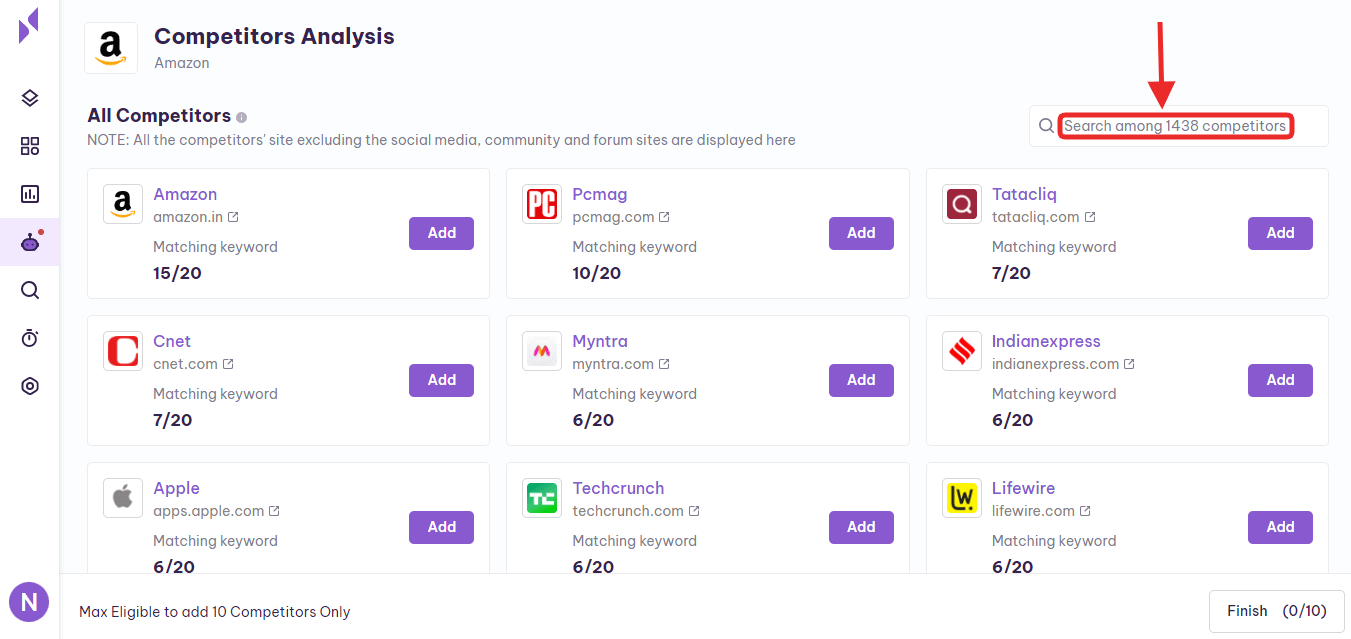Viewport: 1351px width, 639px height.
Task: Click the info icon next to All Competitors
Action: (x=242, y=117)
